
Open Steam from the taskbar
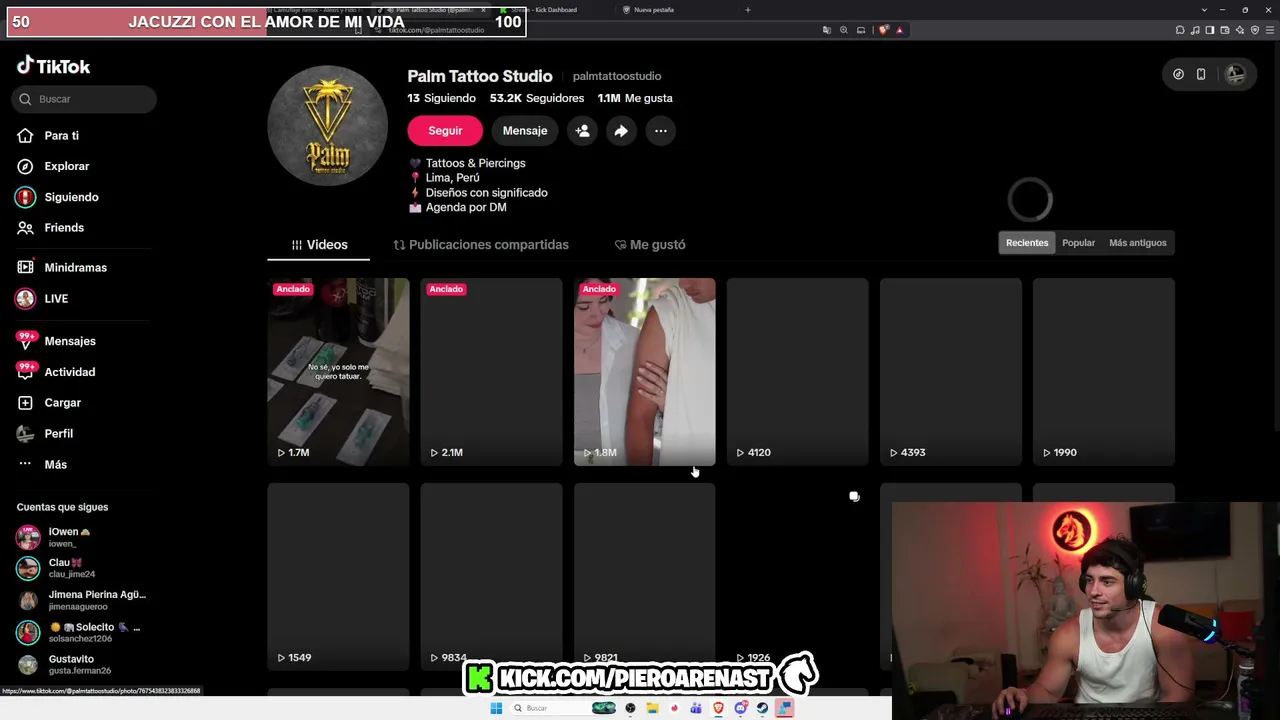(762, 708)
